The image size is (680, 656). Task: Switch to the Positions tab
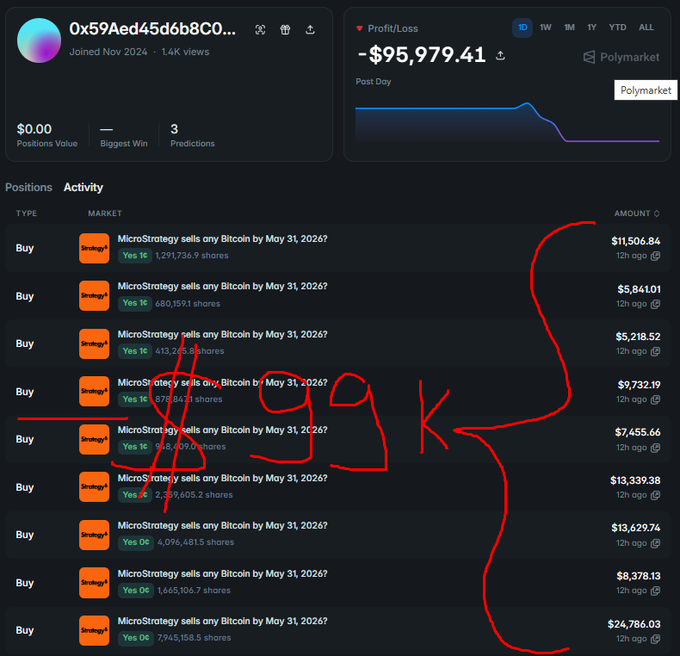point(29,187)
